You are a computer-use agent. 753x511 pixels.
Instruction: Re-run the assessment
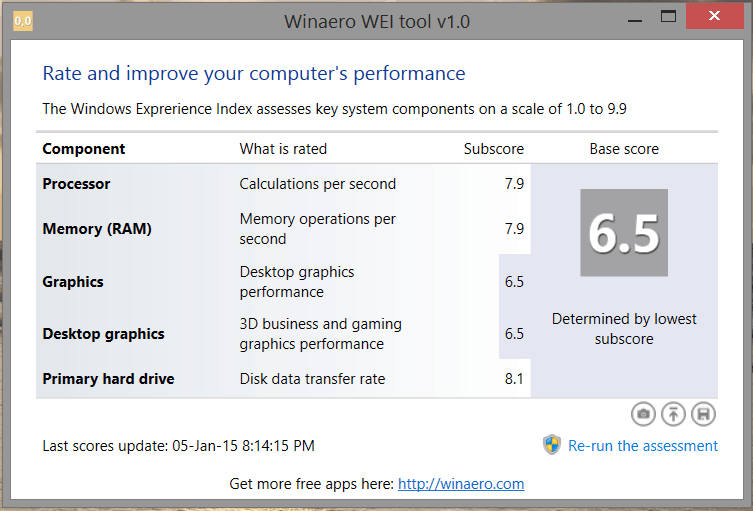click(x=643, y=446)
